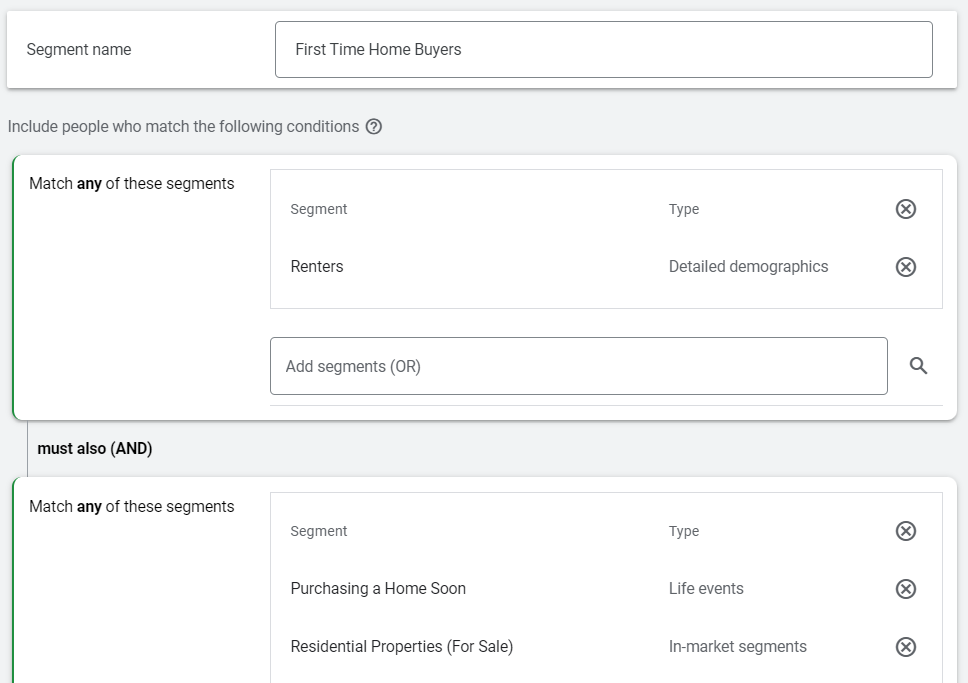Viewport: 968px width, 683px height.
Task: Open the Residential Properties (For Sale) entry
Action: (401, 647)
